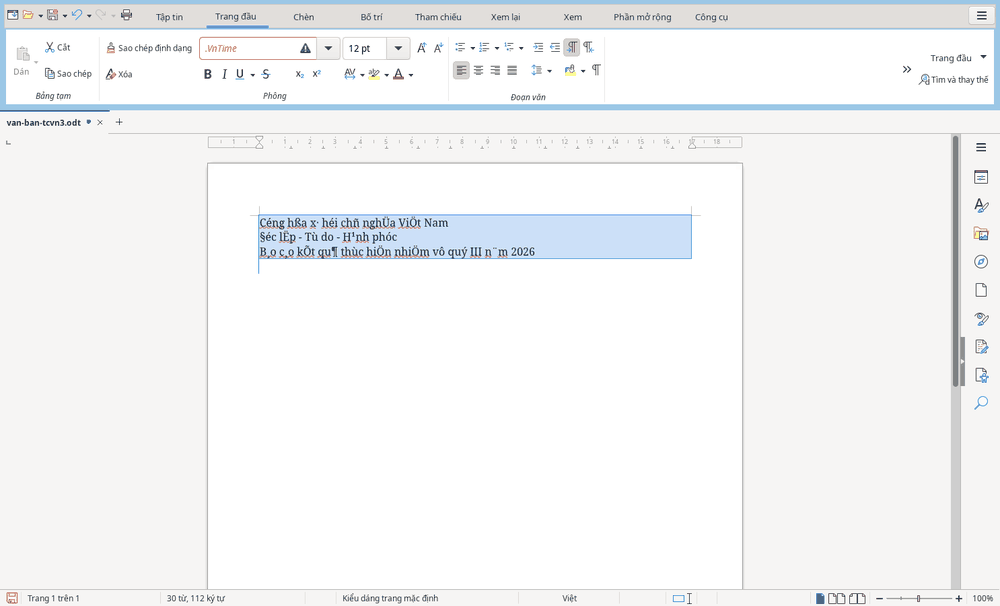This screenshot has height=606, width=1000.
Task: Open the Properties panel in sidebar
Action: pyautogui.click(x=981, y=177)
